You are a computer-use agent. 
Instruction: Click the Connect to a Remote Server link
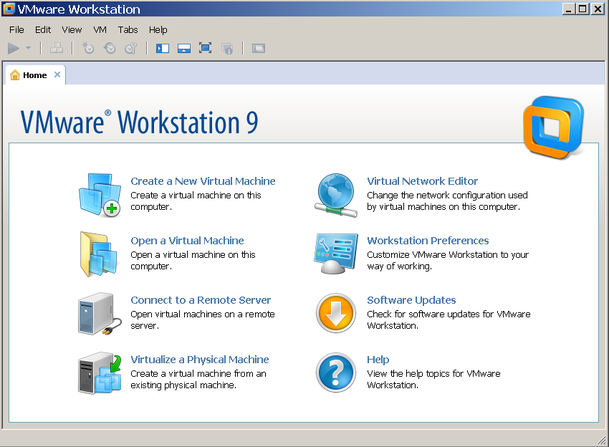click(x=201, y=300)
